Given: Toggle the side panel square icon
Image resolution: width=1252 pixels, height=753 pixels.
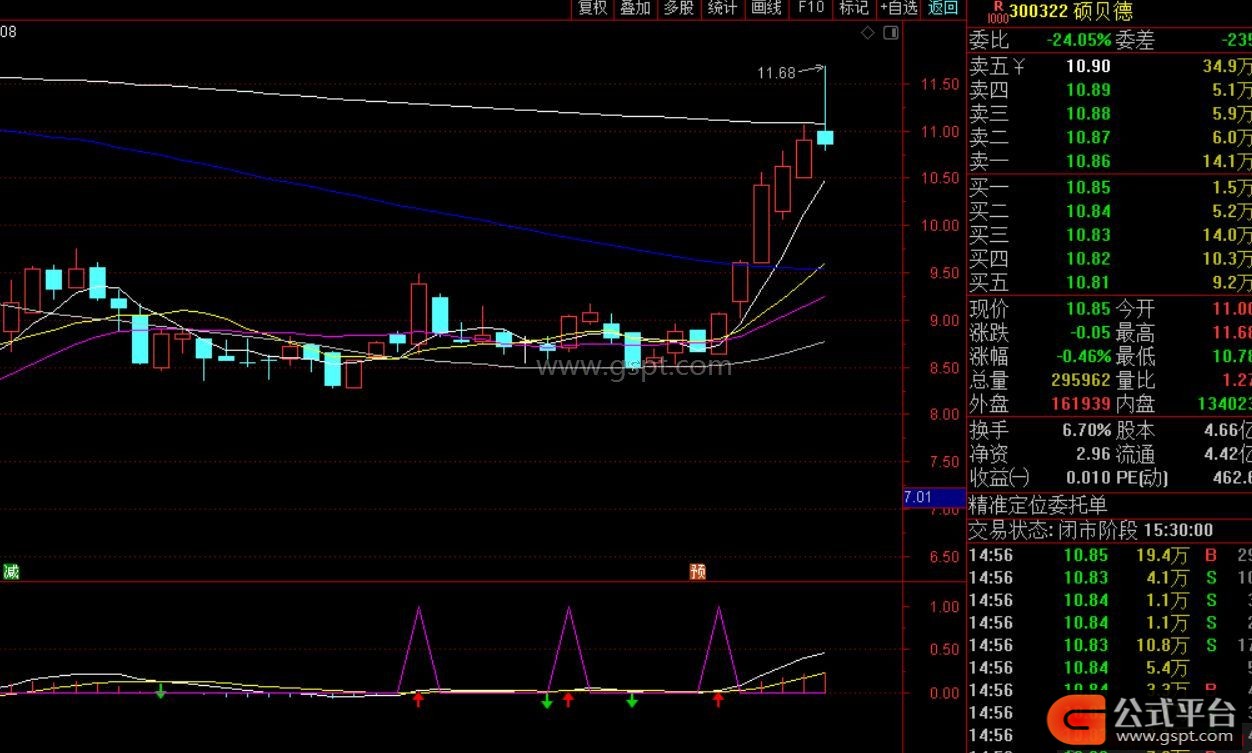Looking at the screenshot, I should 891,33.
